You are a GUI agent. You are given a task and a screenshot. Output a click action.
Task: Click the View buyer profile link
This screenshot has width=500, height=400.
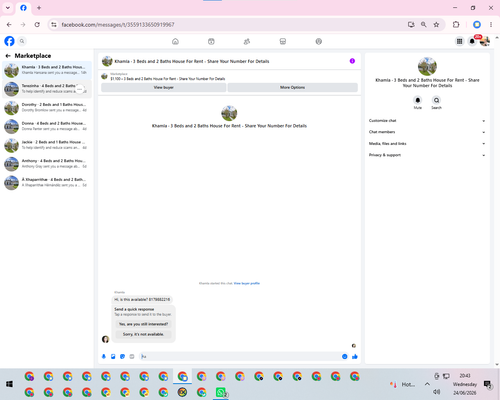[247, 283]
